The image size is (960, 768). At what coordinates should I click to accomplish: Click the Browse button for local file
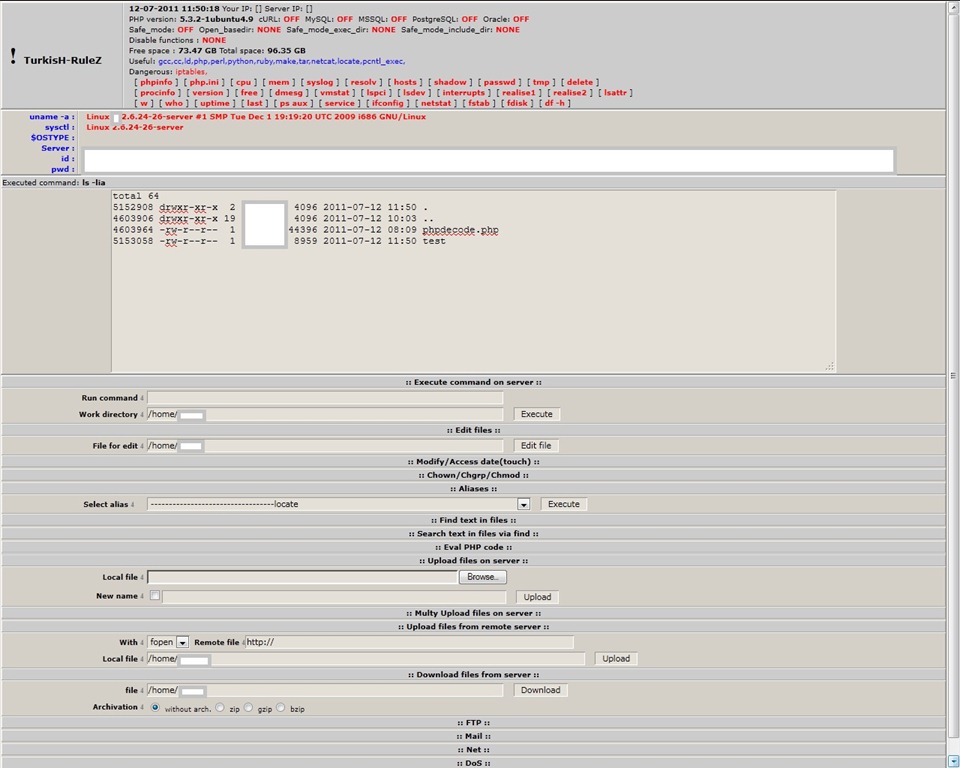tap(482, 577)
